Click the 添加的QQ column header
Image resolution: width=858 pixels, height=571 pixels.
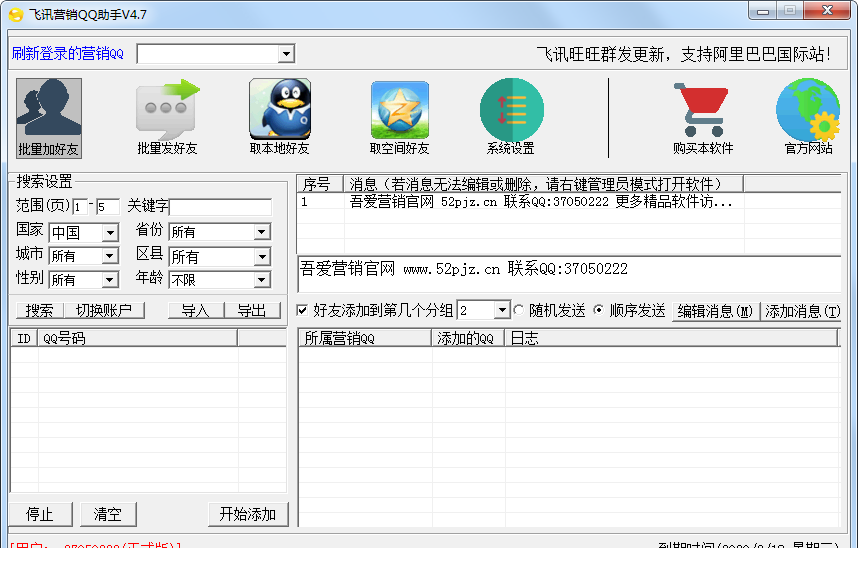467,338
